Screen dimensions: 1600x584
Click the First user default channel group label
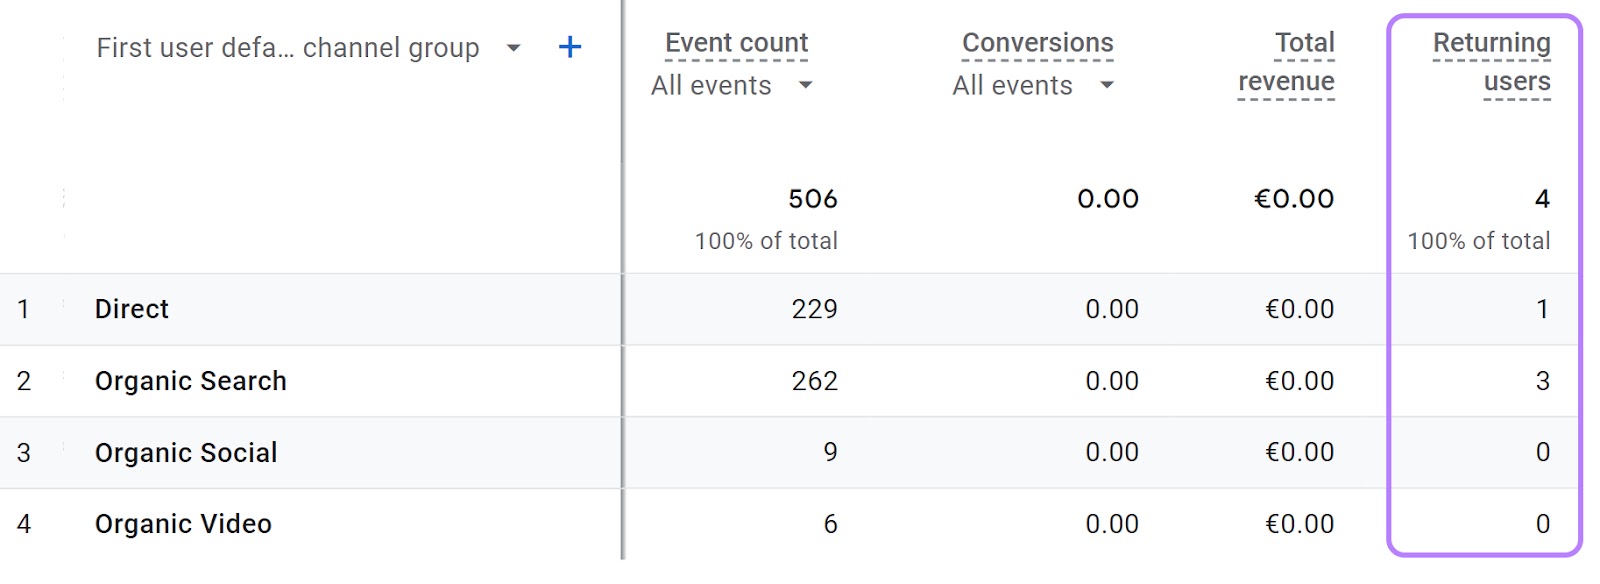(290, 47)
